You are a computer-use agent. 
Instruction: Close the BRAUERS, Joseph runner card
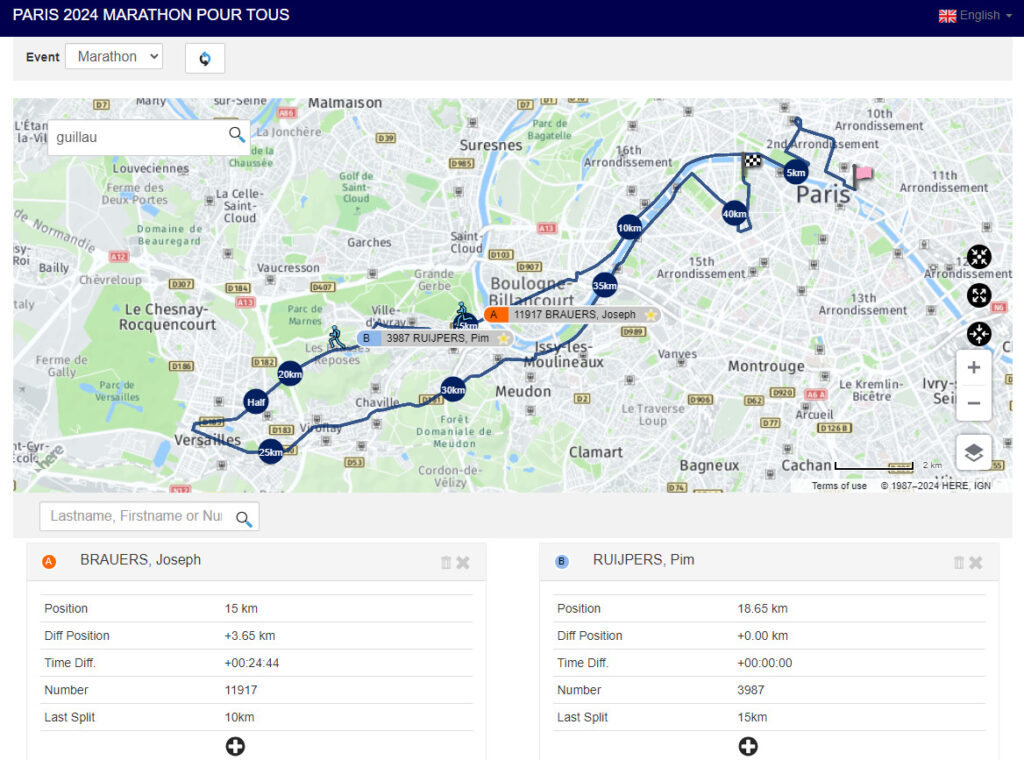(463, 563)
